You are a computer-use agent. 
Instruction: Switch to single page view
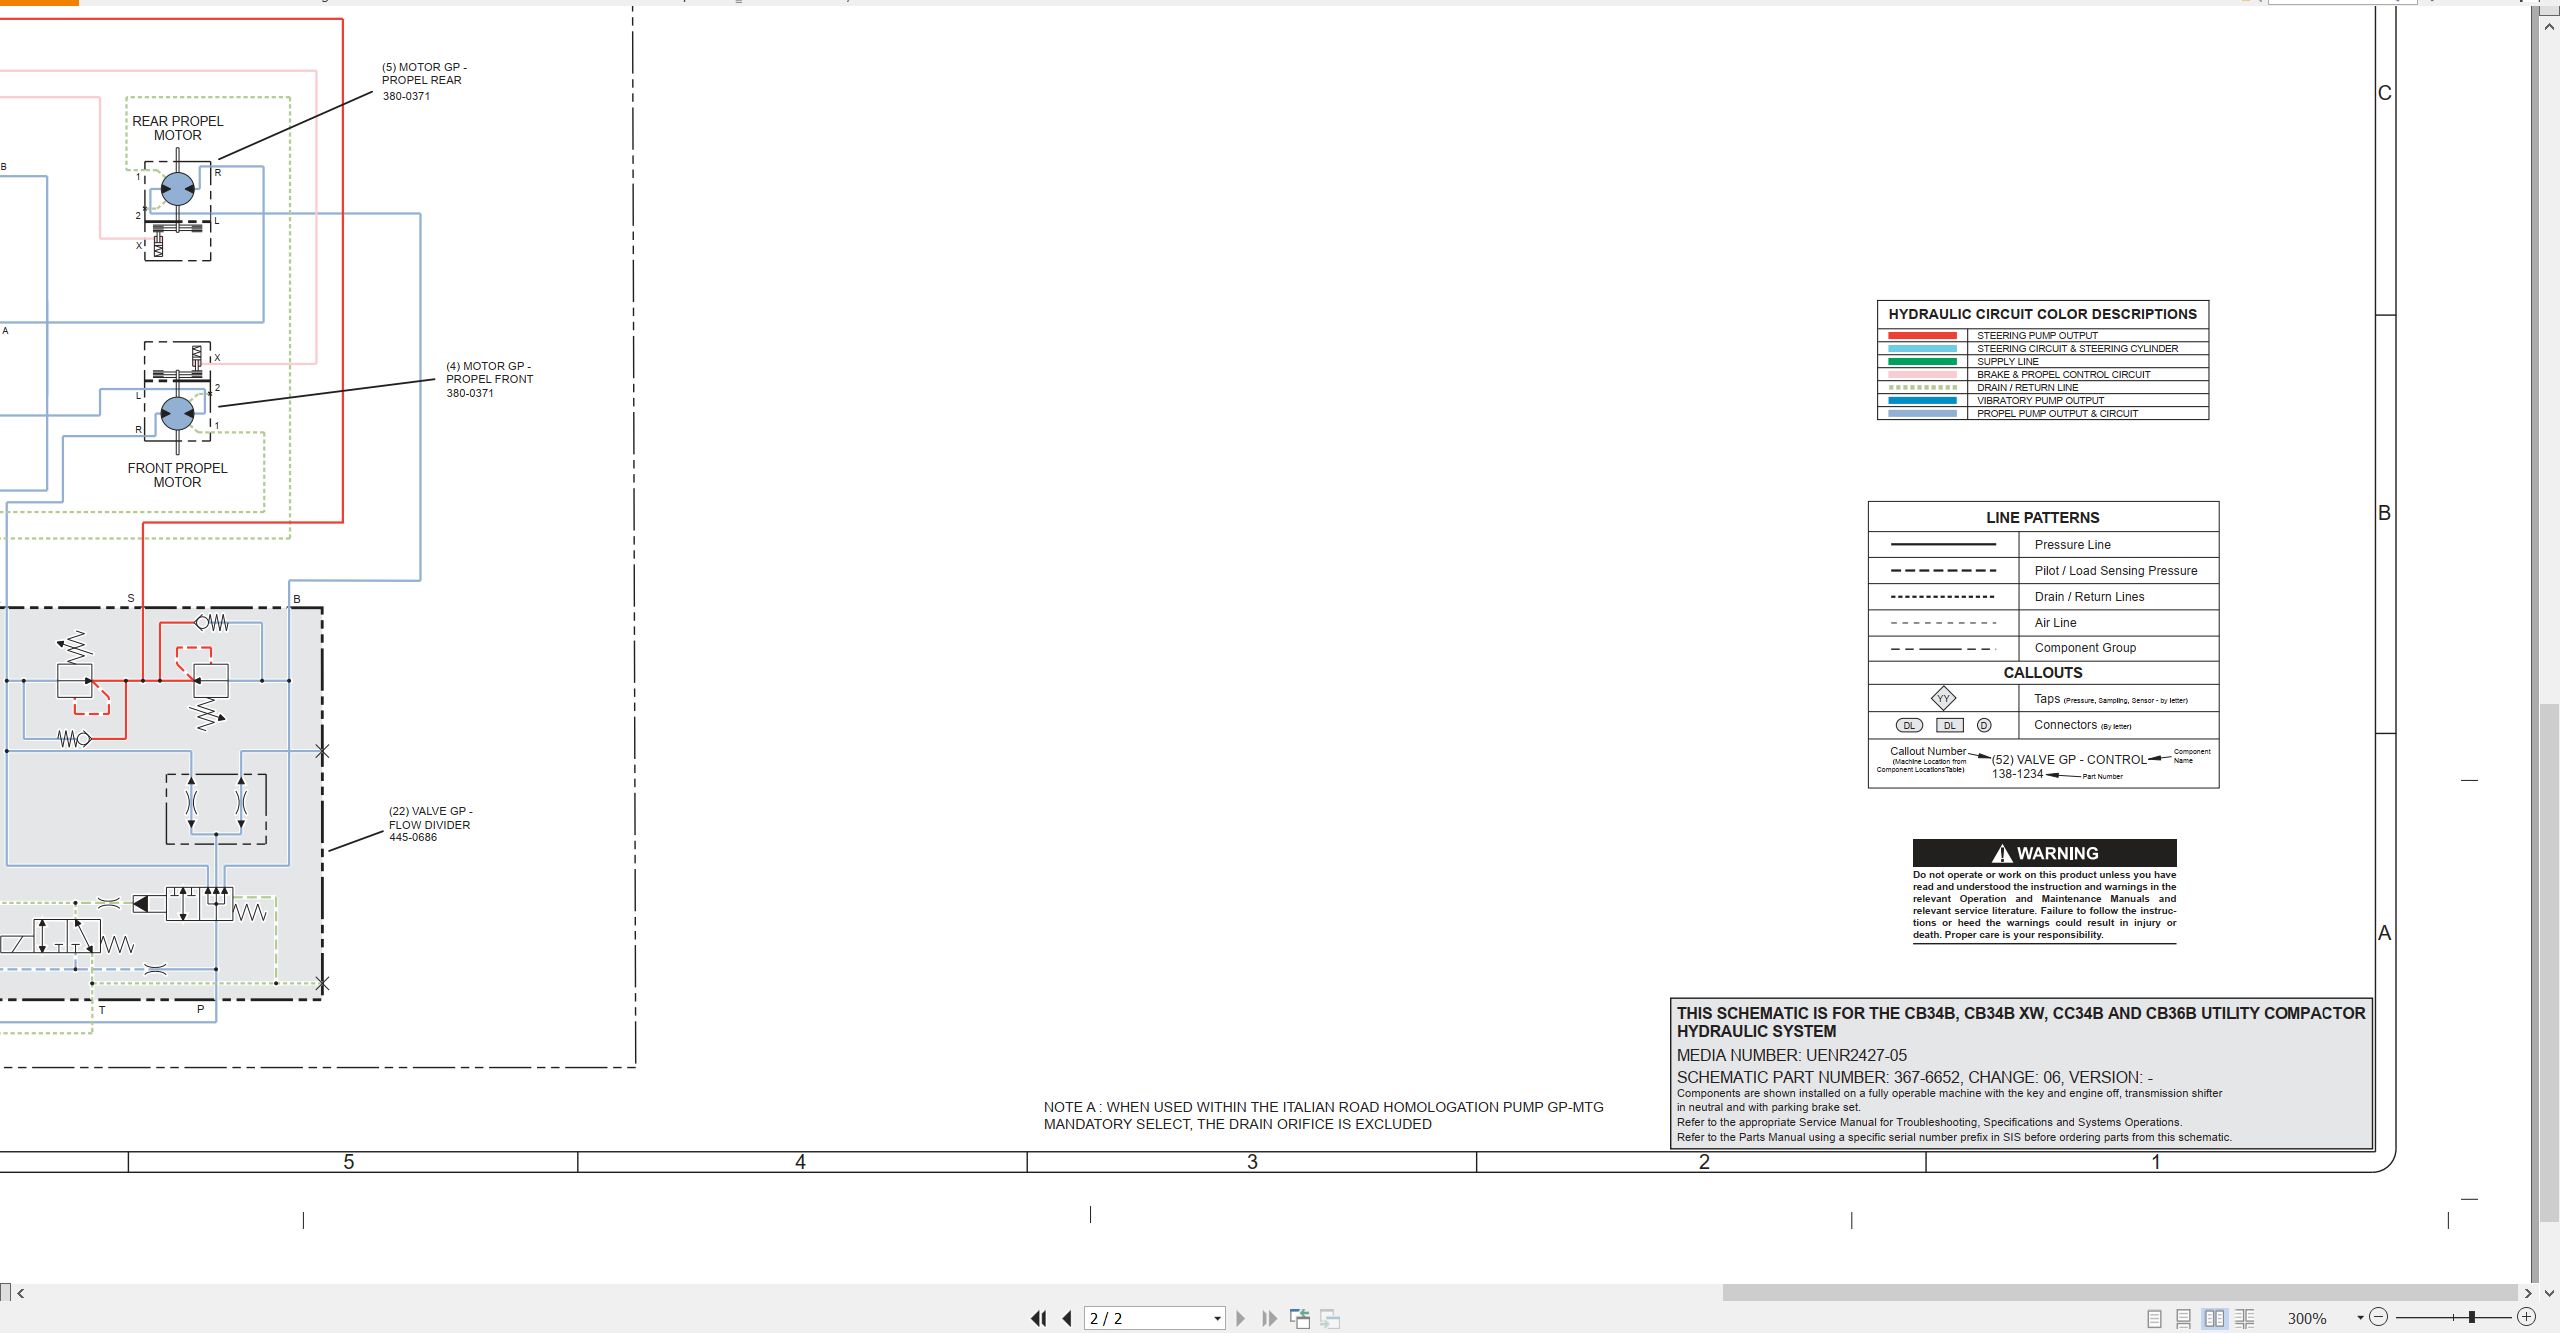click(x=2154, y=1318)
